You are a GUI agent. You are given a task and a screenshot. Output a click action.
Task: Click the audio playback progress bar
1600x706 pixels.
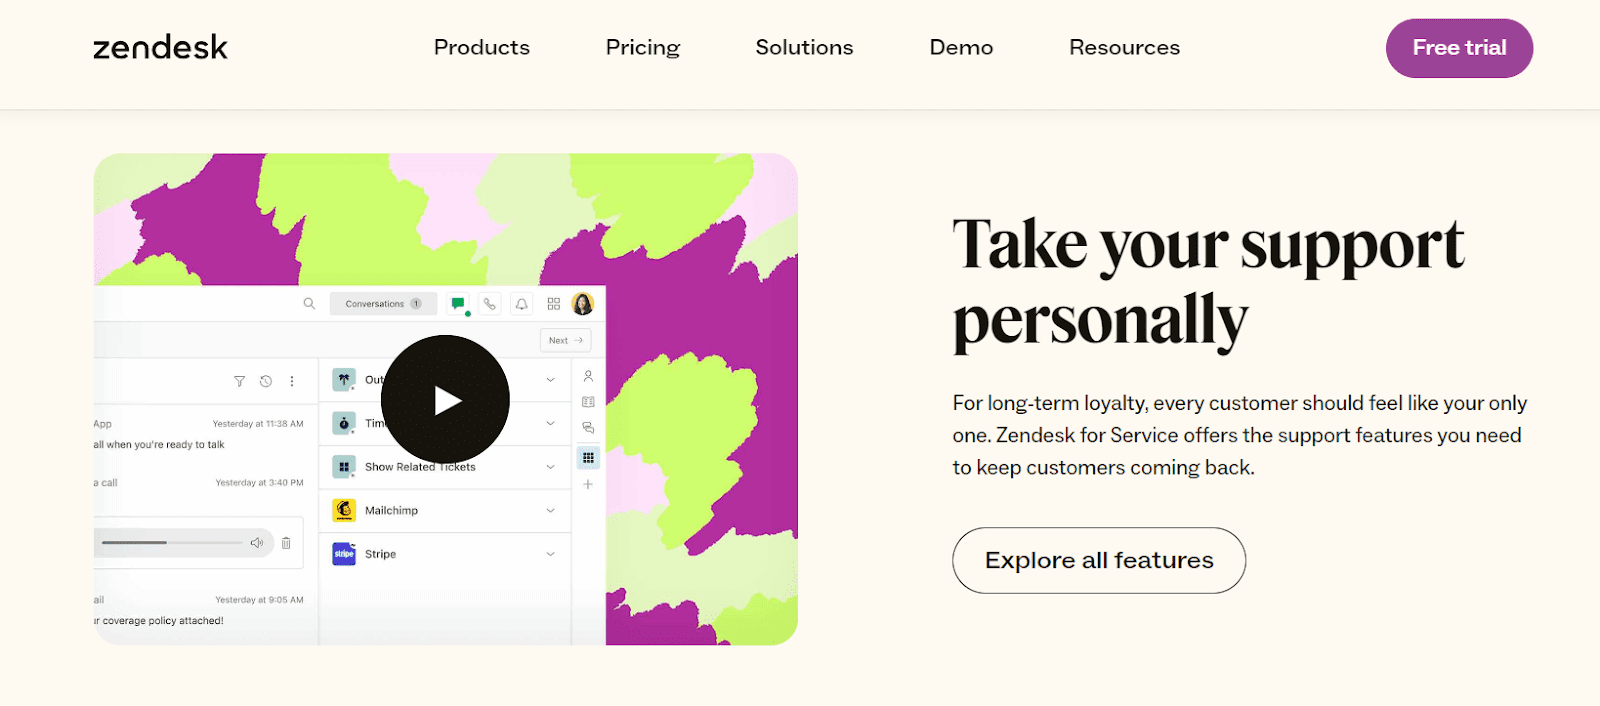172,543
